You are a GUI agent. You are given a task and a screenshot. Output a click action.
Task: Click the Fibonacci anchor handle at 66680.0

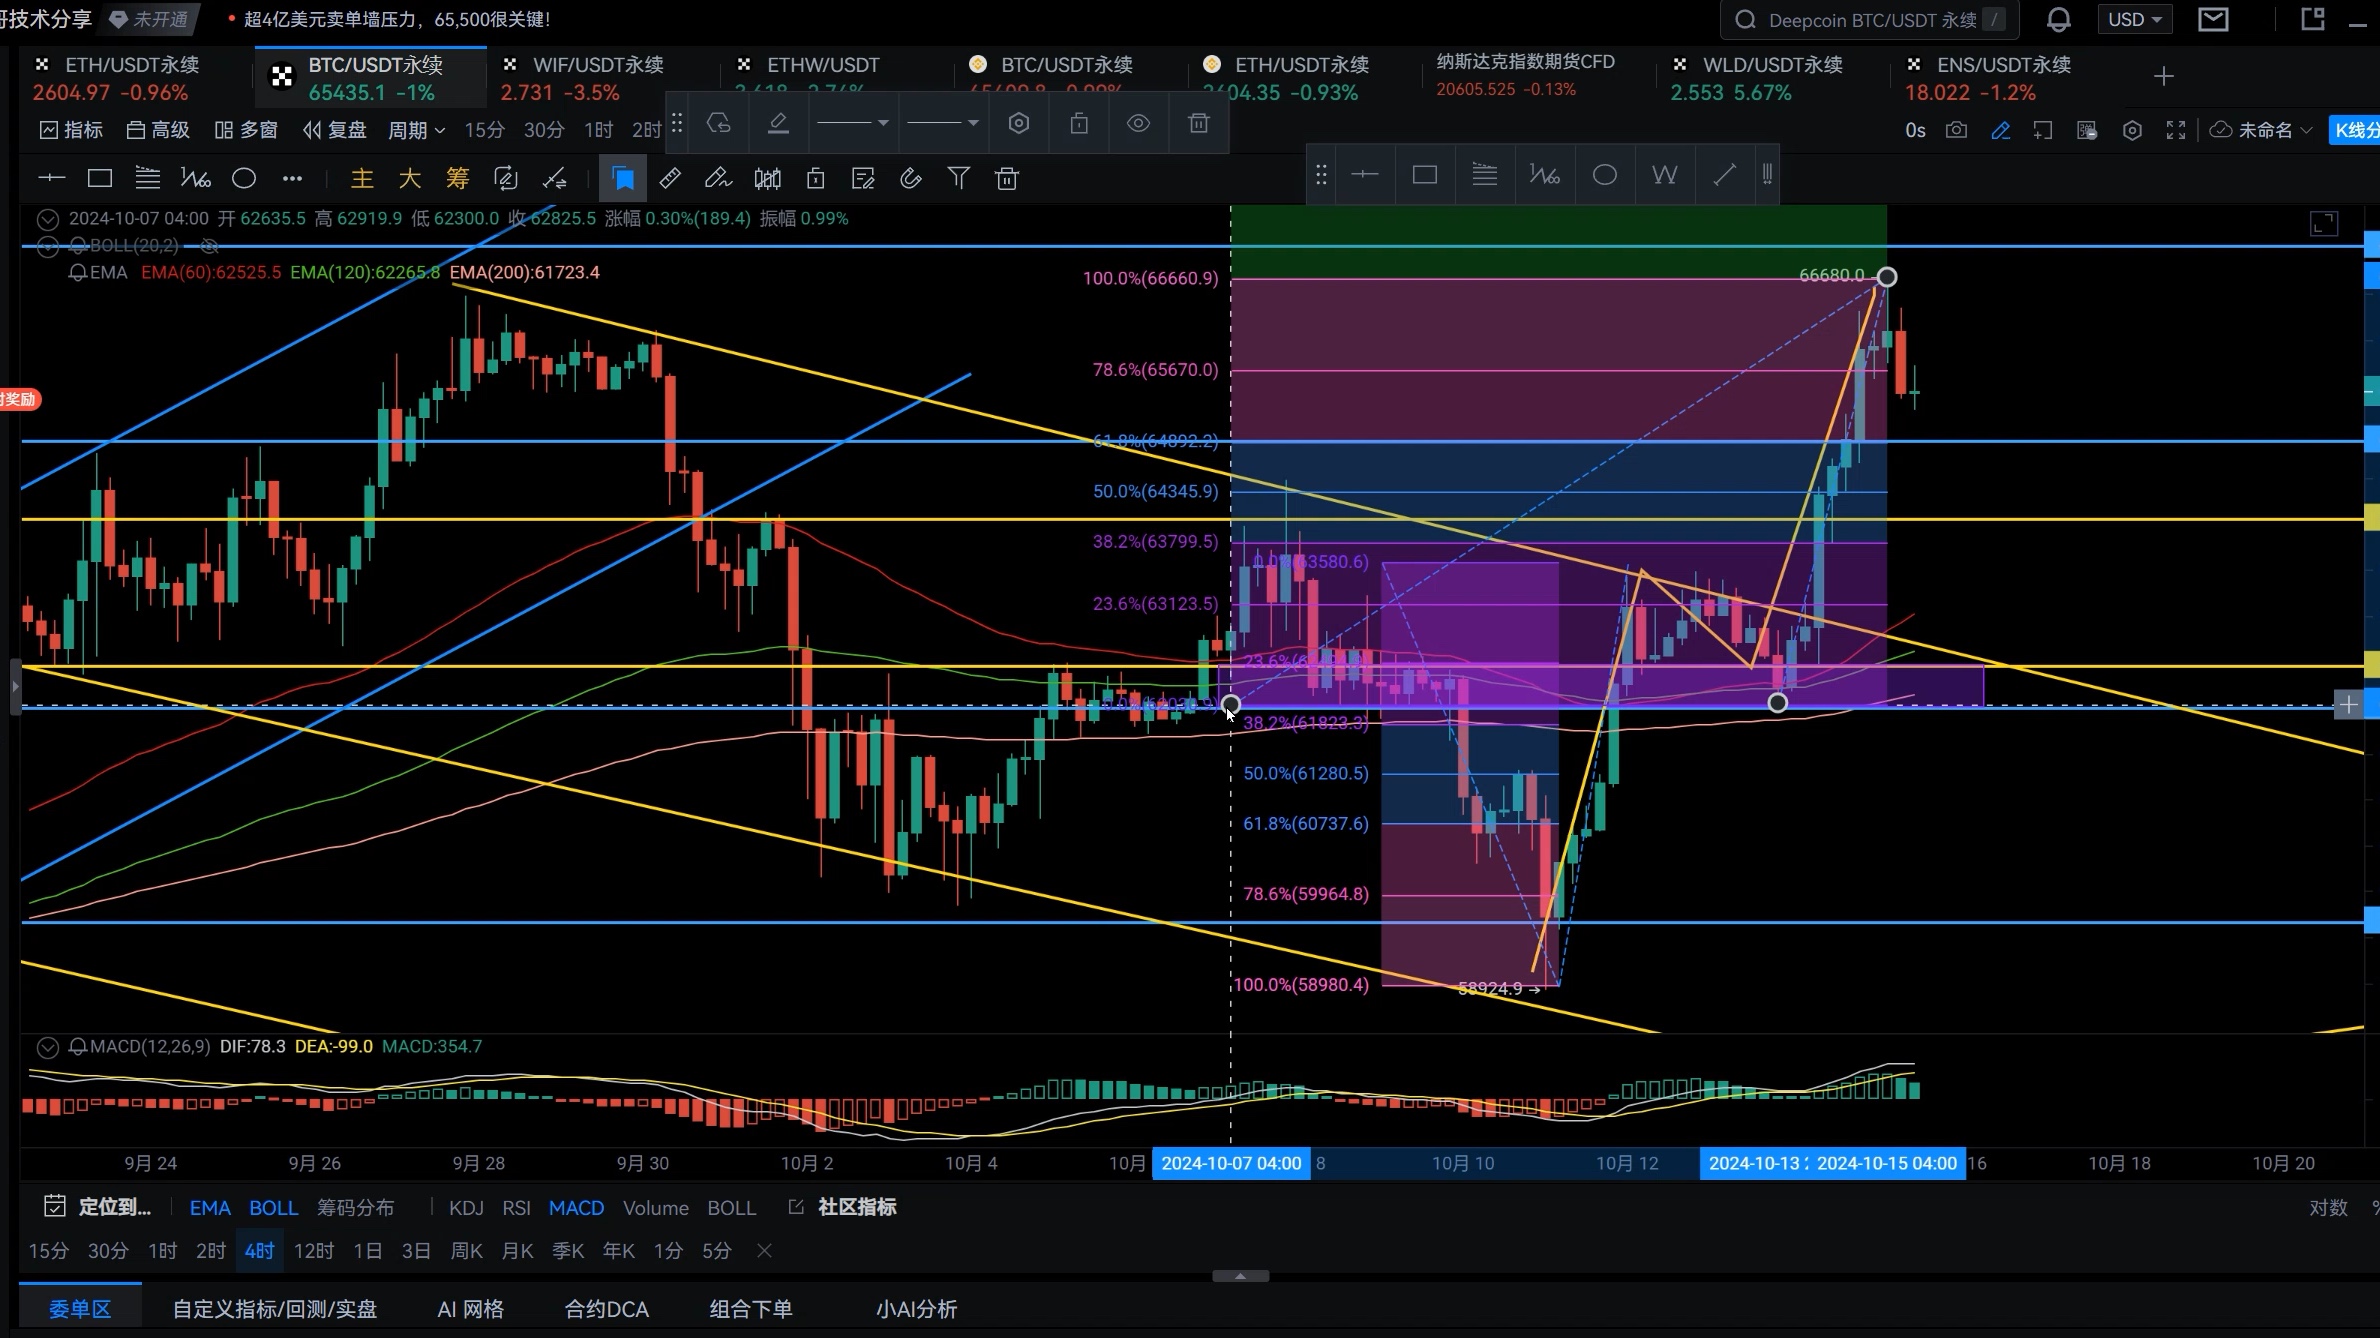point(1886,277)
